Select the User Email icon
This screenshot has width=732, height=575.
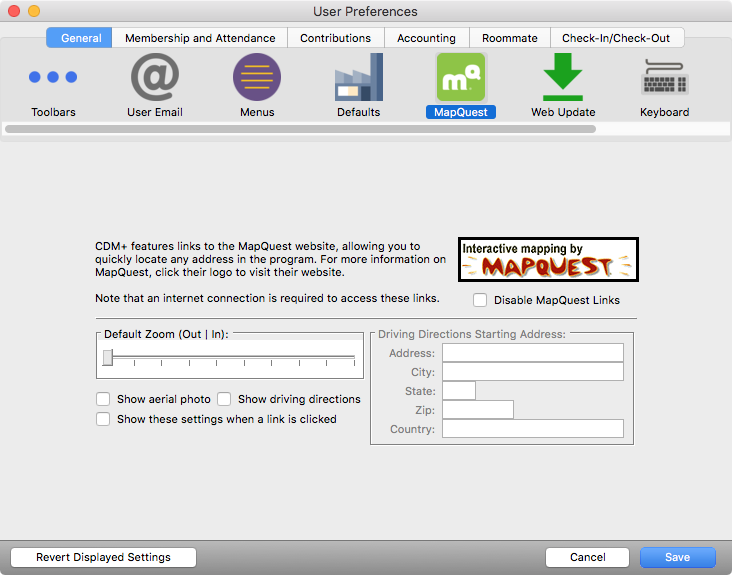point(155,78)
